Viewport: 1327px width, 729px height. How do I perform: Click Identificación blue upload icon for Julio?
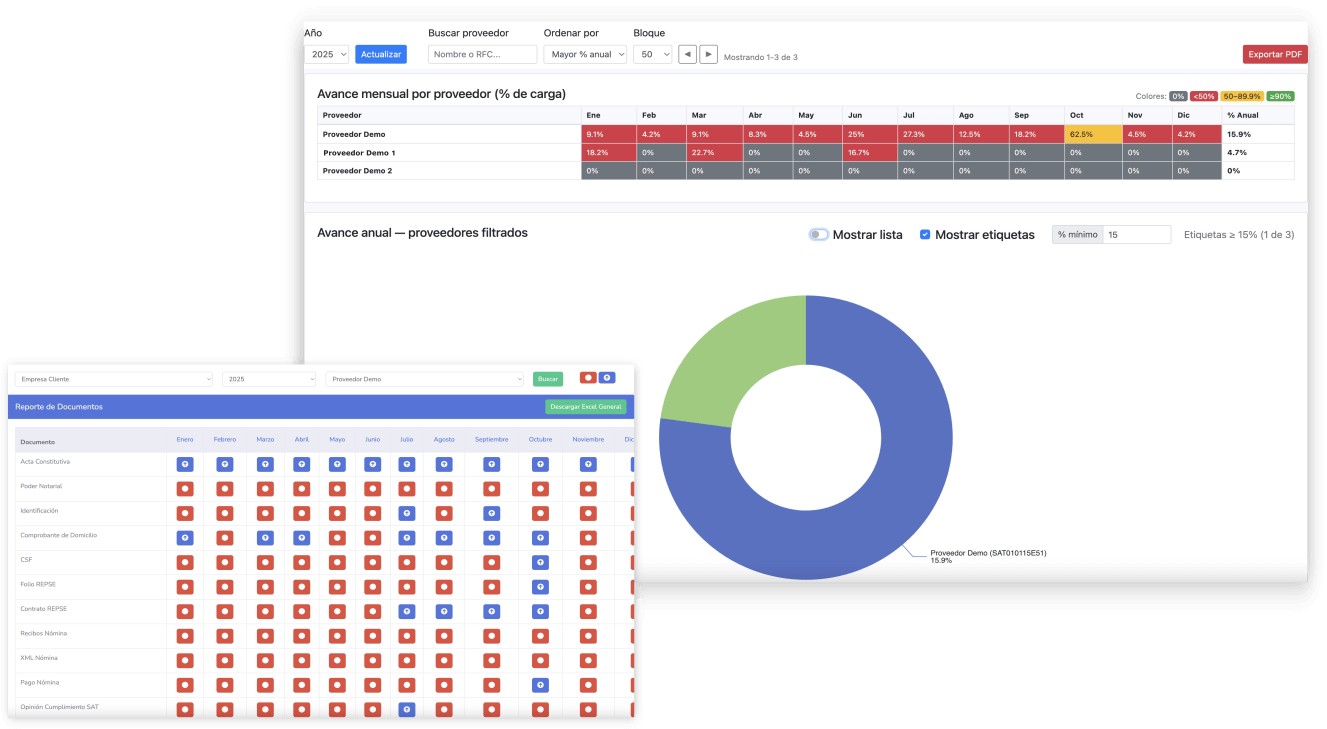pyautogui.click(x=406, y=513)
